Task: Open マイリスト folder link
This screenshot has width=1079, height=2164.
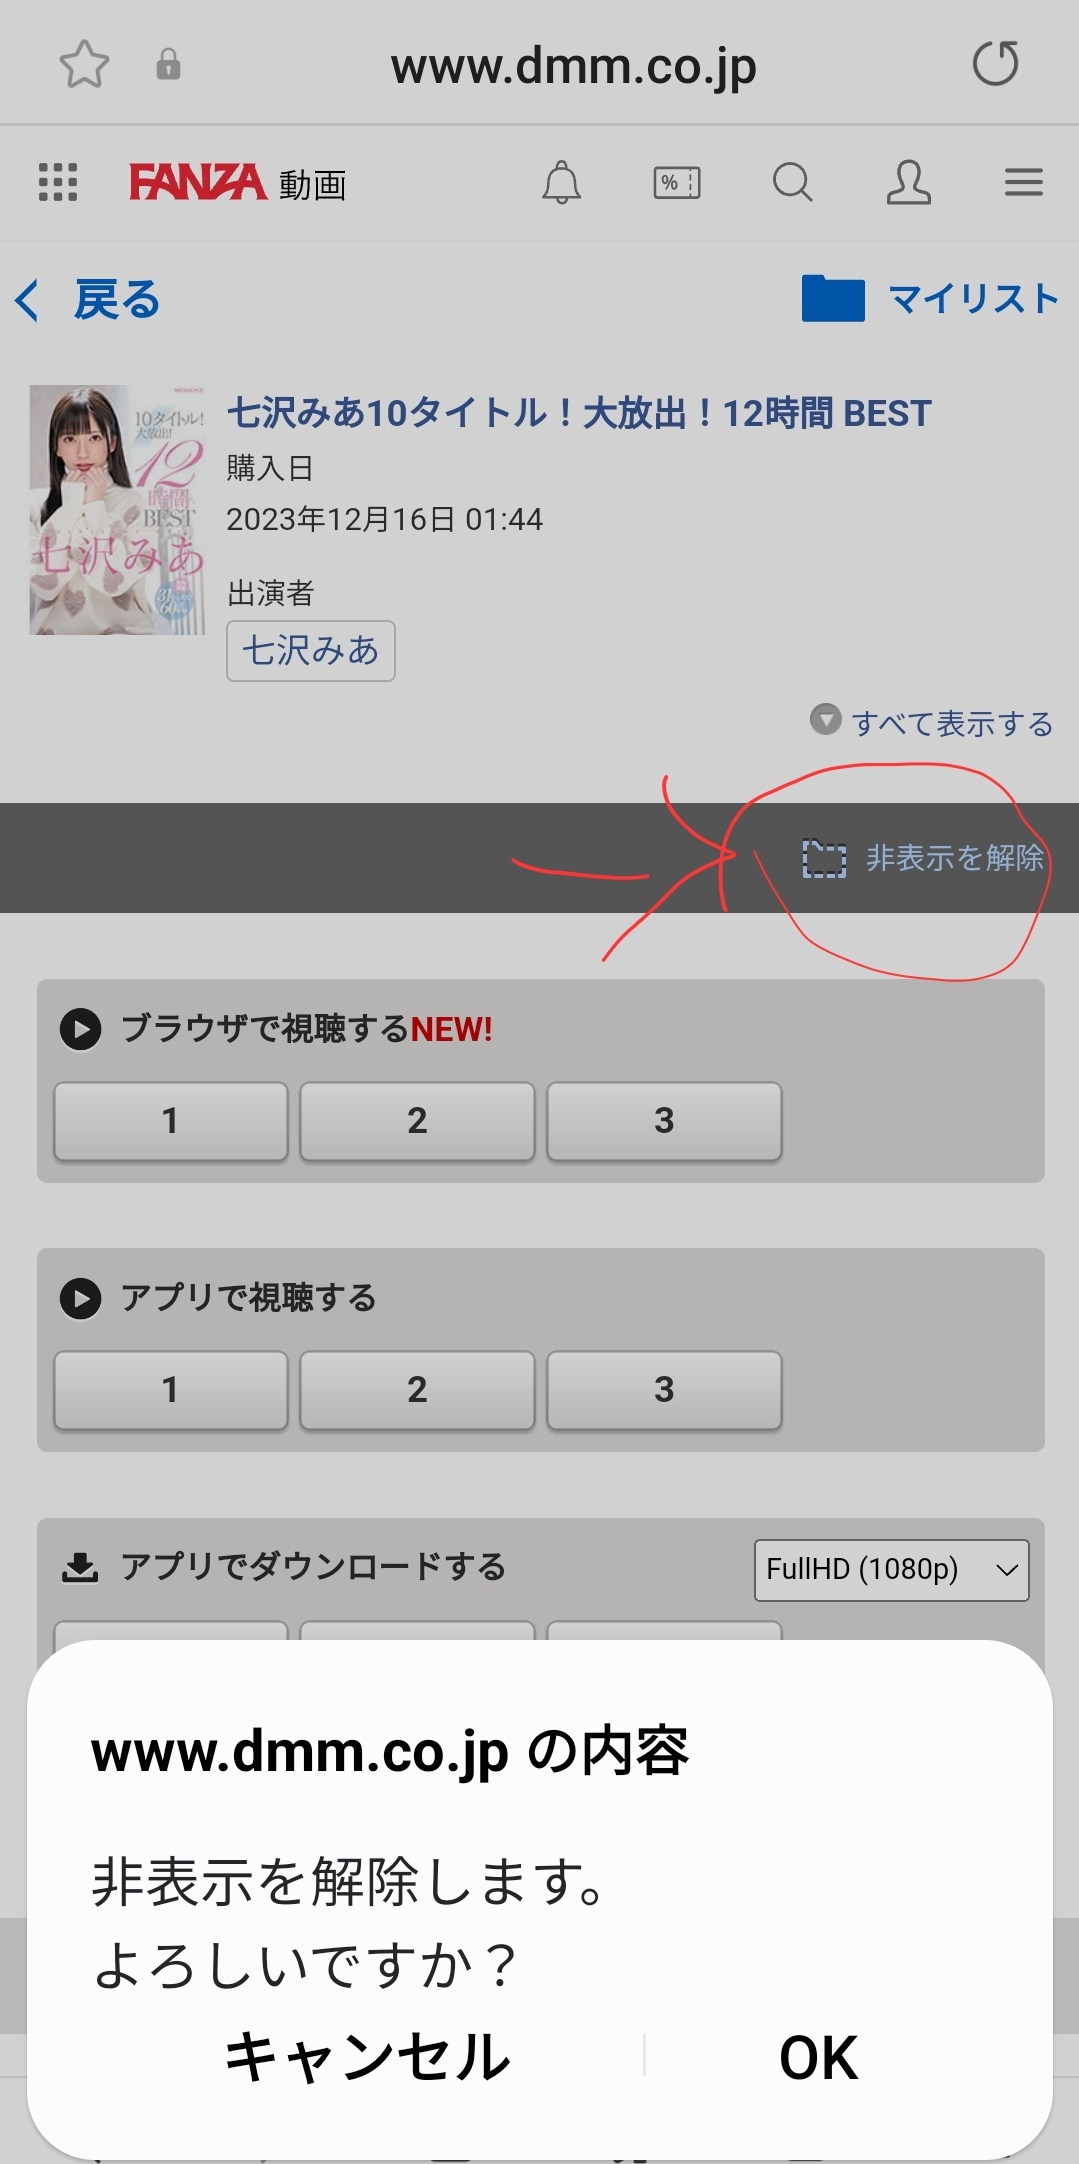Action: (930, 298)
